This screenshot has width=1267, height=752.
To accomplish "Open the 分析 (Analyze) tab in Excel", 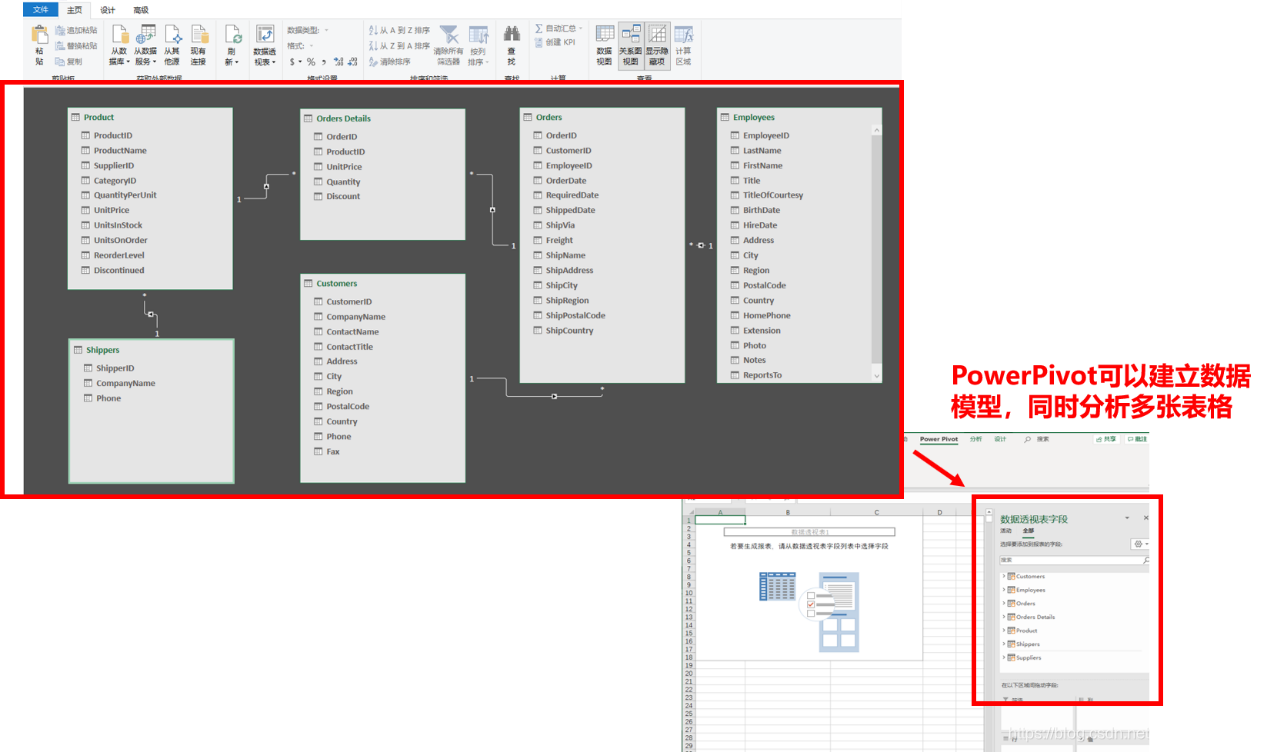I will click(x=976, y=439).
